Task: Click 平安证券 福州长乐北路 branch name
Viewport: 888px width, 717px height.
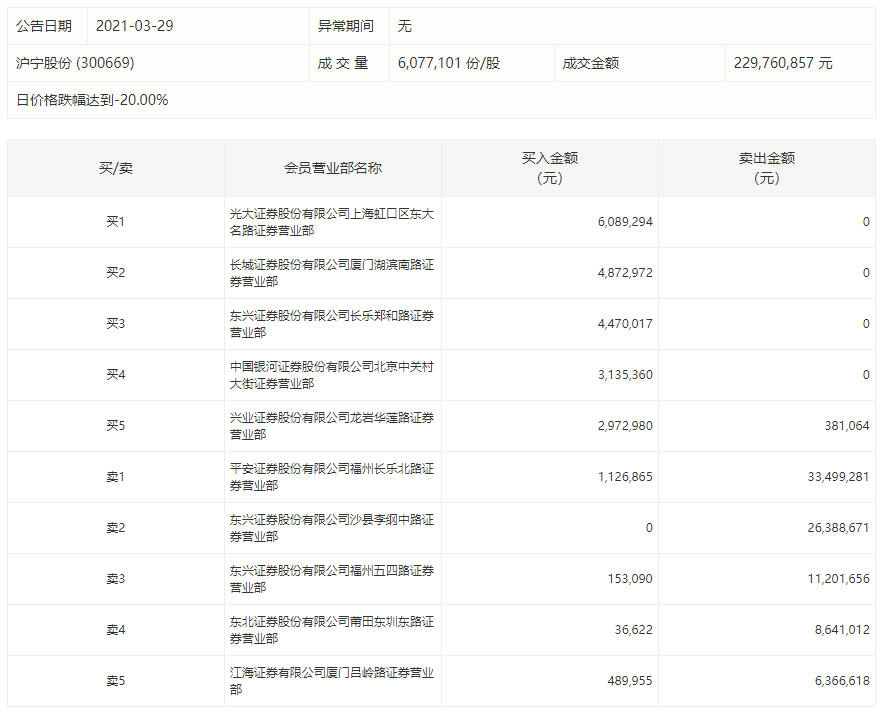Action: [331, 477]
